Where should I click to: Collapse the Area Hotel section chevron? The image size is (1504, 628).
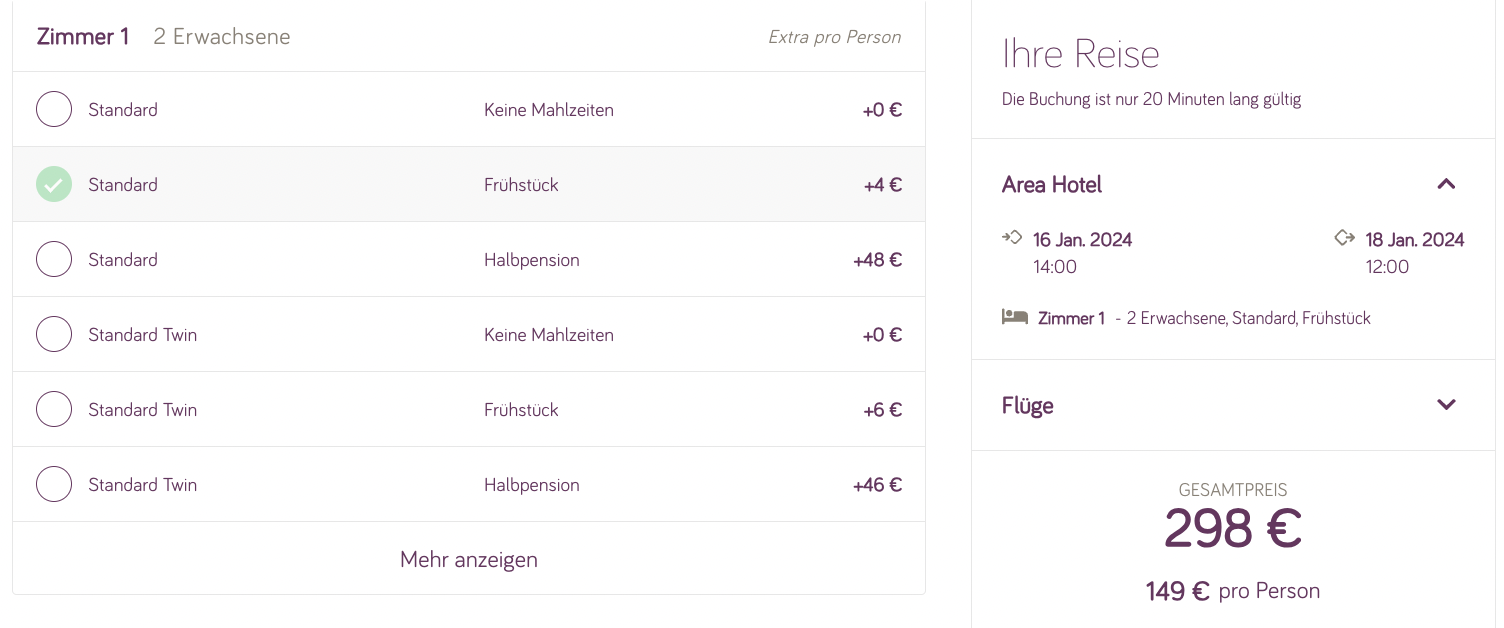pos(1446,184)
